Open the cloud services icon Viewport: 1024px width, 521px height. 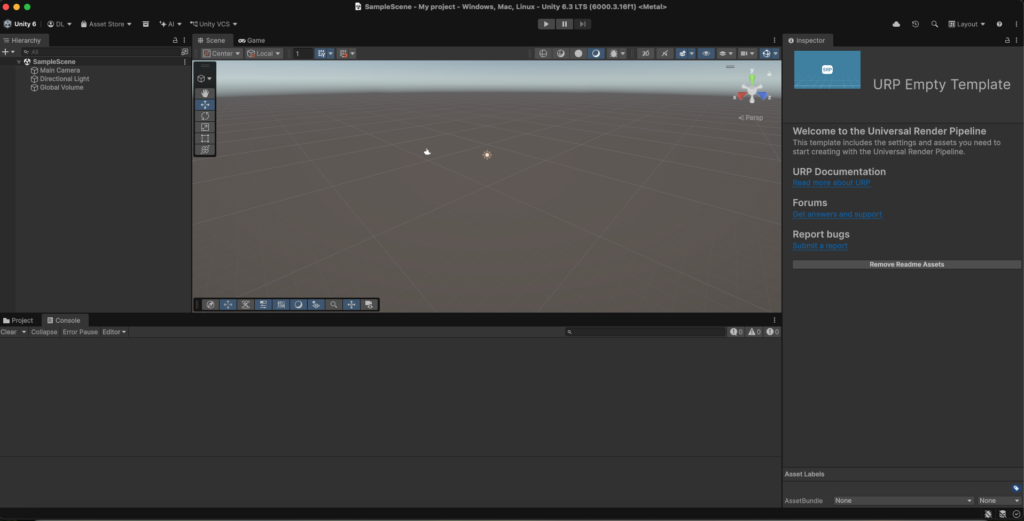pyautogui.click(x=896, y=24)
